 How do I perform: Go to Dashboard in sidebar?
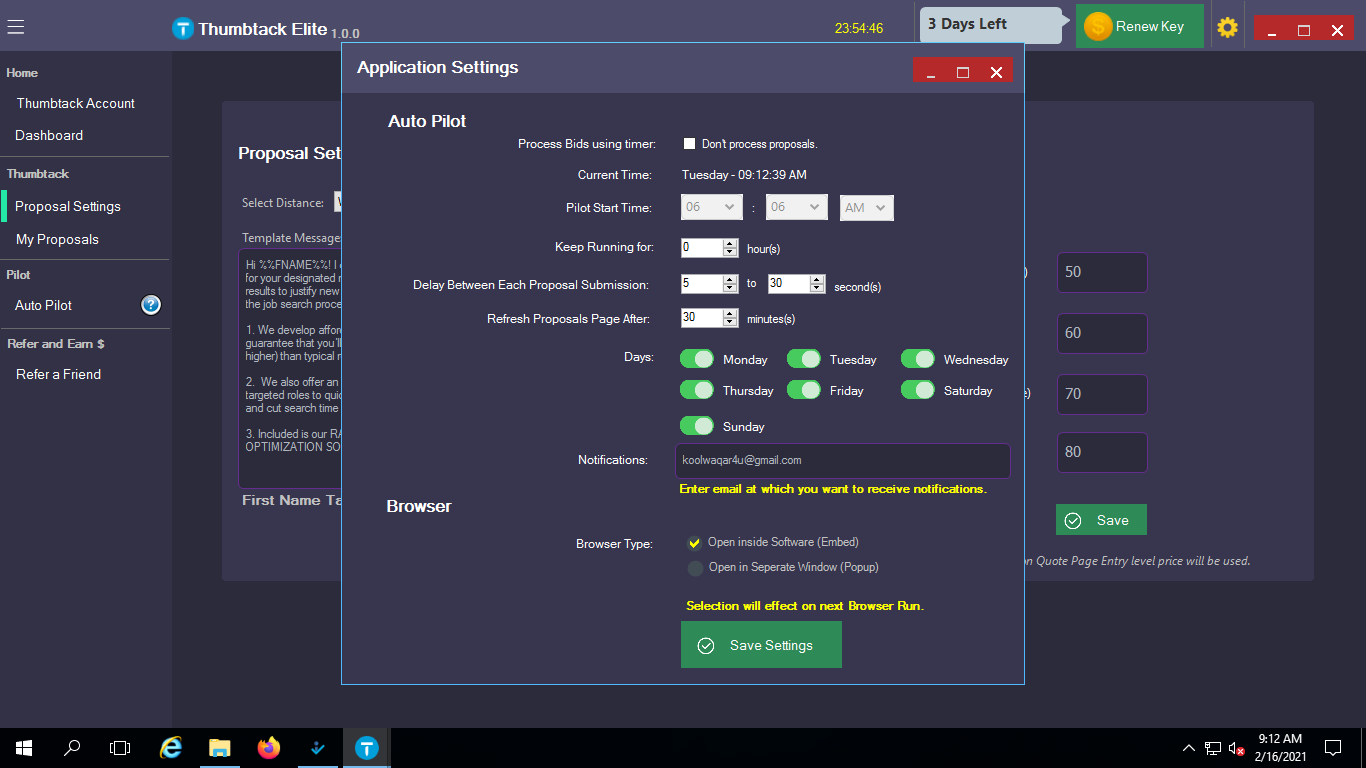point(49,135)
